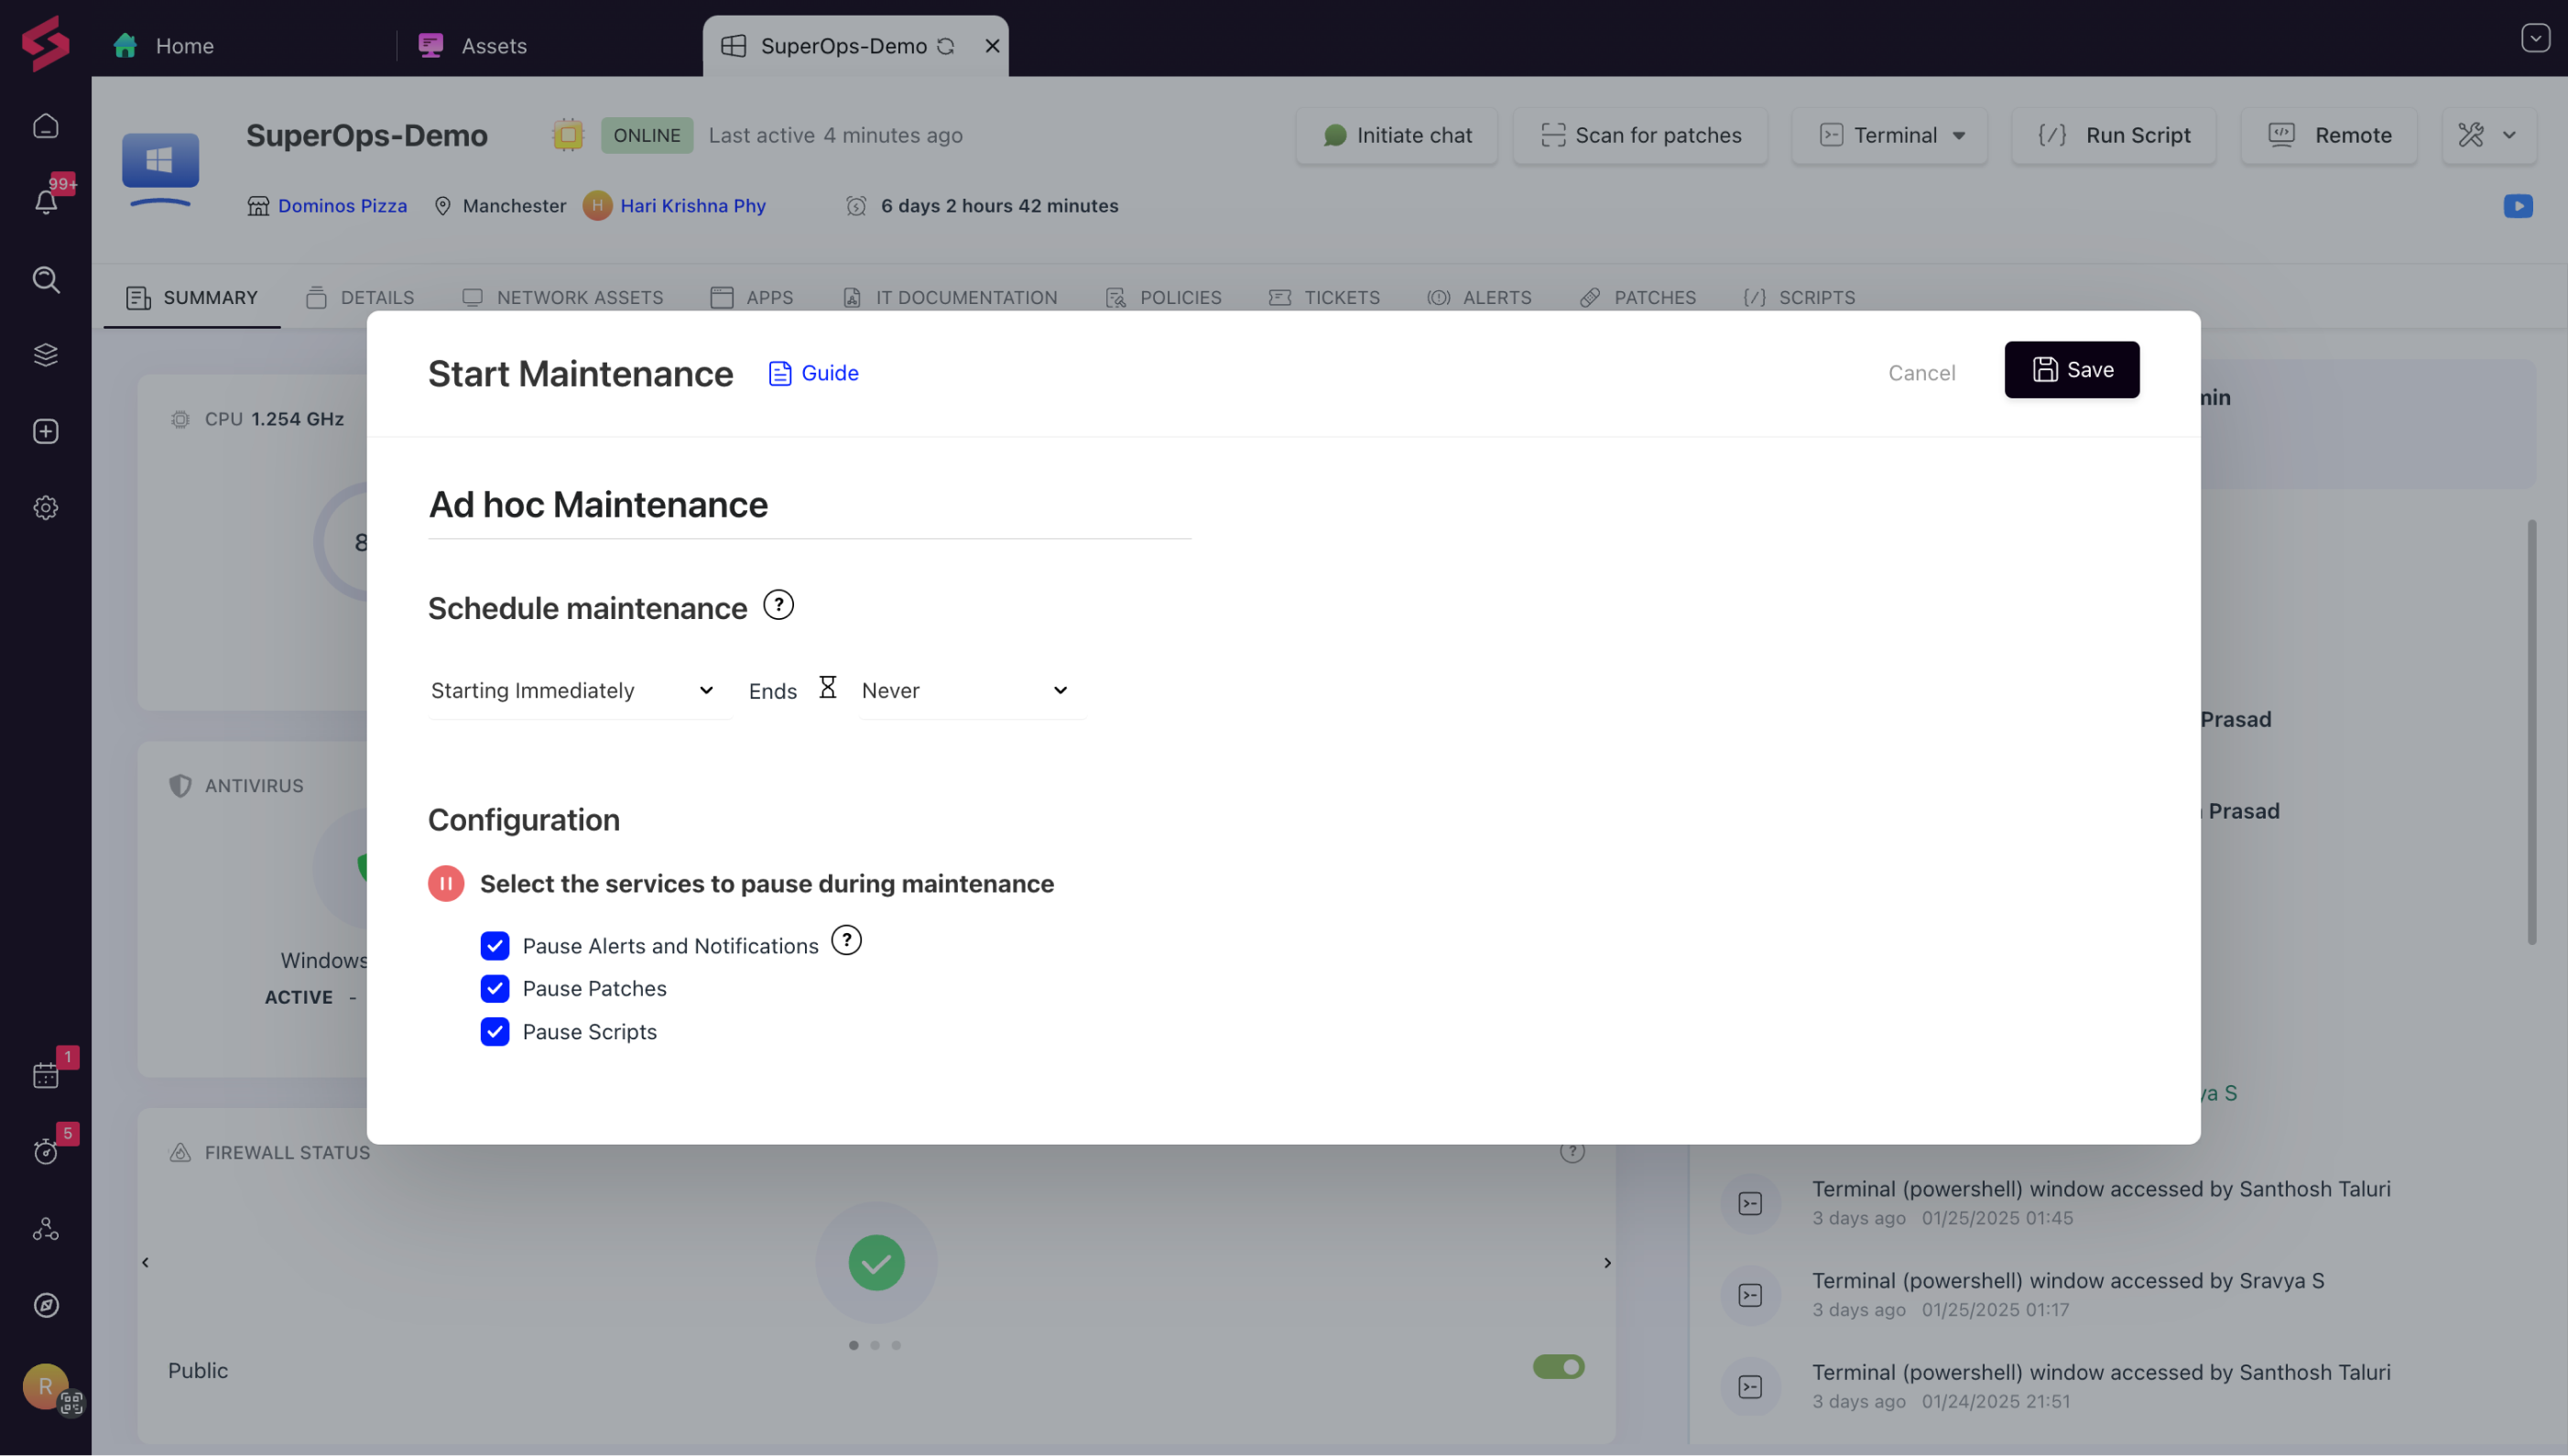Open the sidebar layers stack icon

pyautogui.click(x=46, y=355)
